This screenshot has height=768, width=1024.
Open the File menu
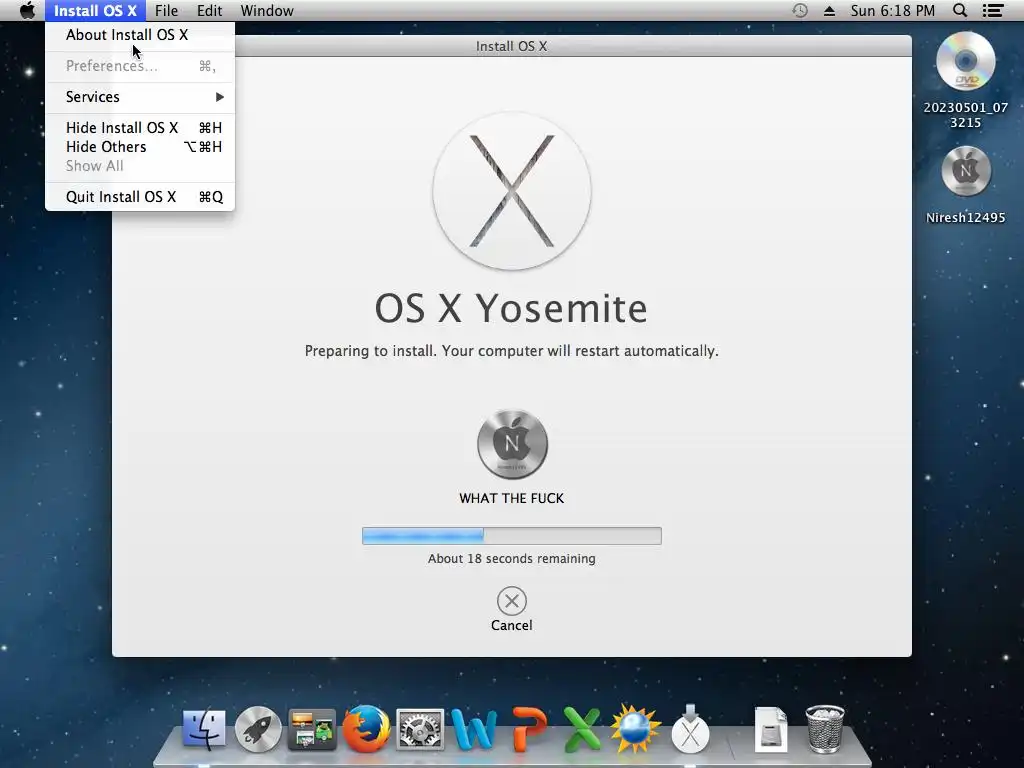point(167,10)
